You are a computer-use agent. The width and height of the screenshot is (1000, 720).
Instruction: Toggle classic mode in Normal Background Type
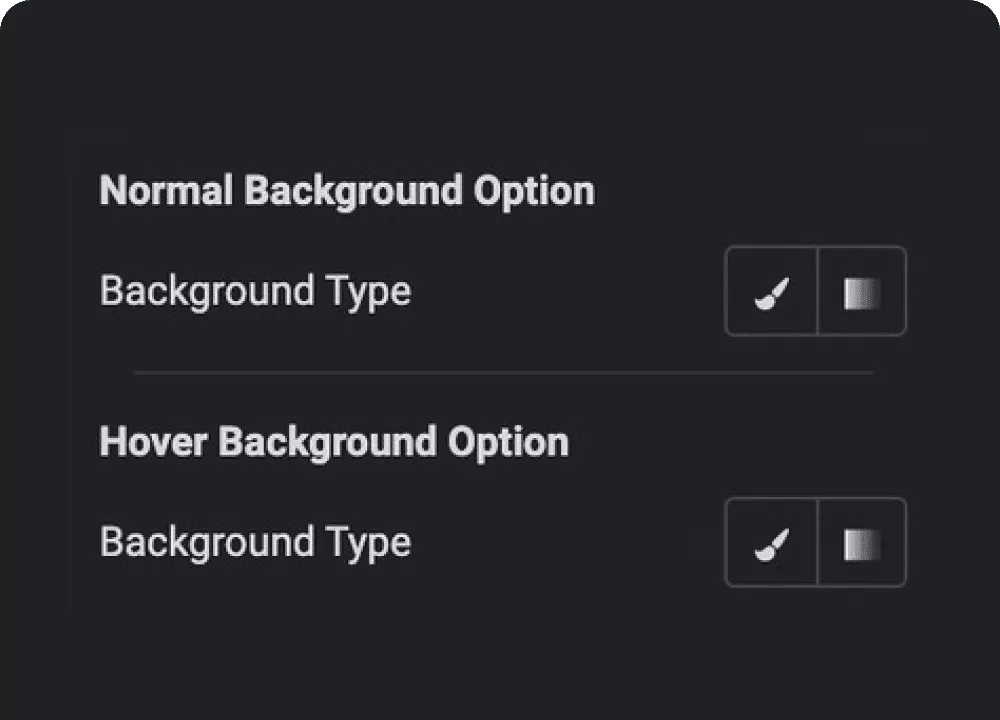[771, 291]
